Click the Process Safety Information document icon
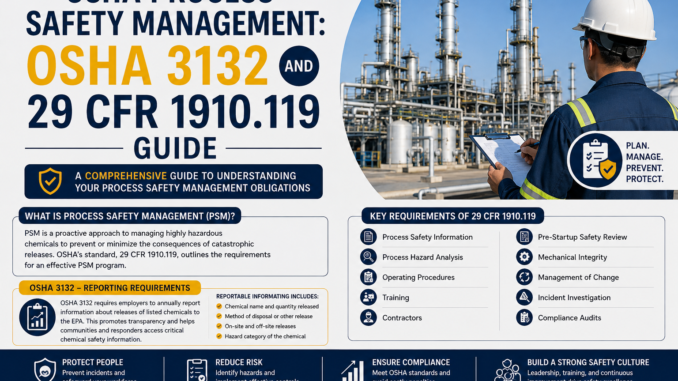This screenshot has height=381, width=678. pyautogui.click(x=368, y=237)
